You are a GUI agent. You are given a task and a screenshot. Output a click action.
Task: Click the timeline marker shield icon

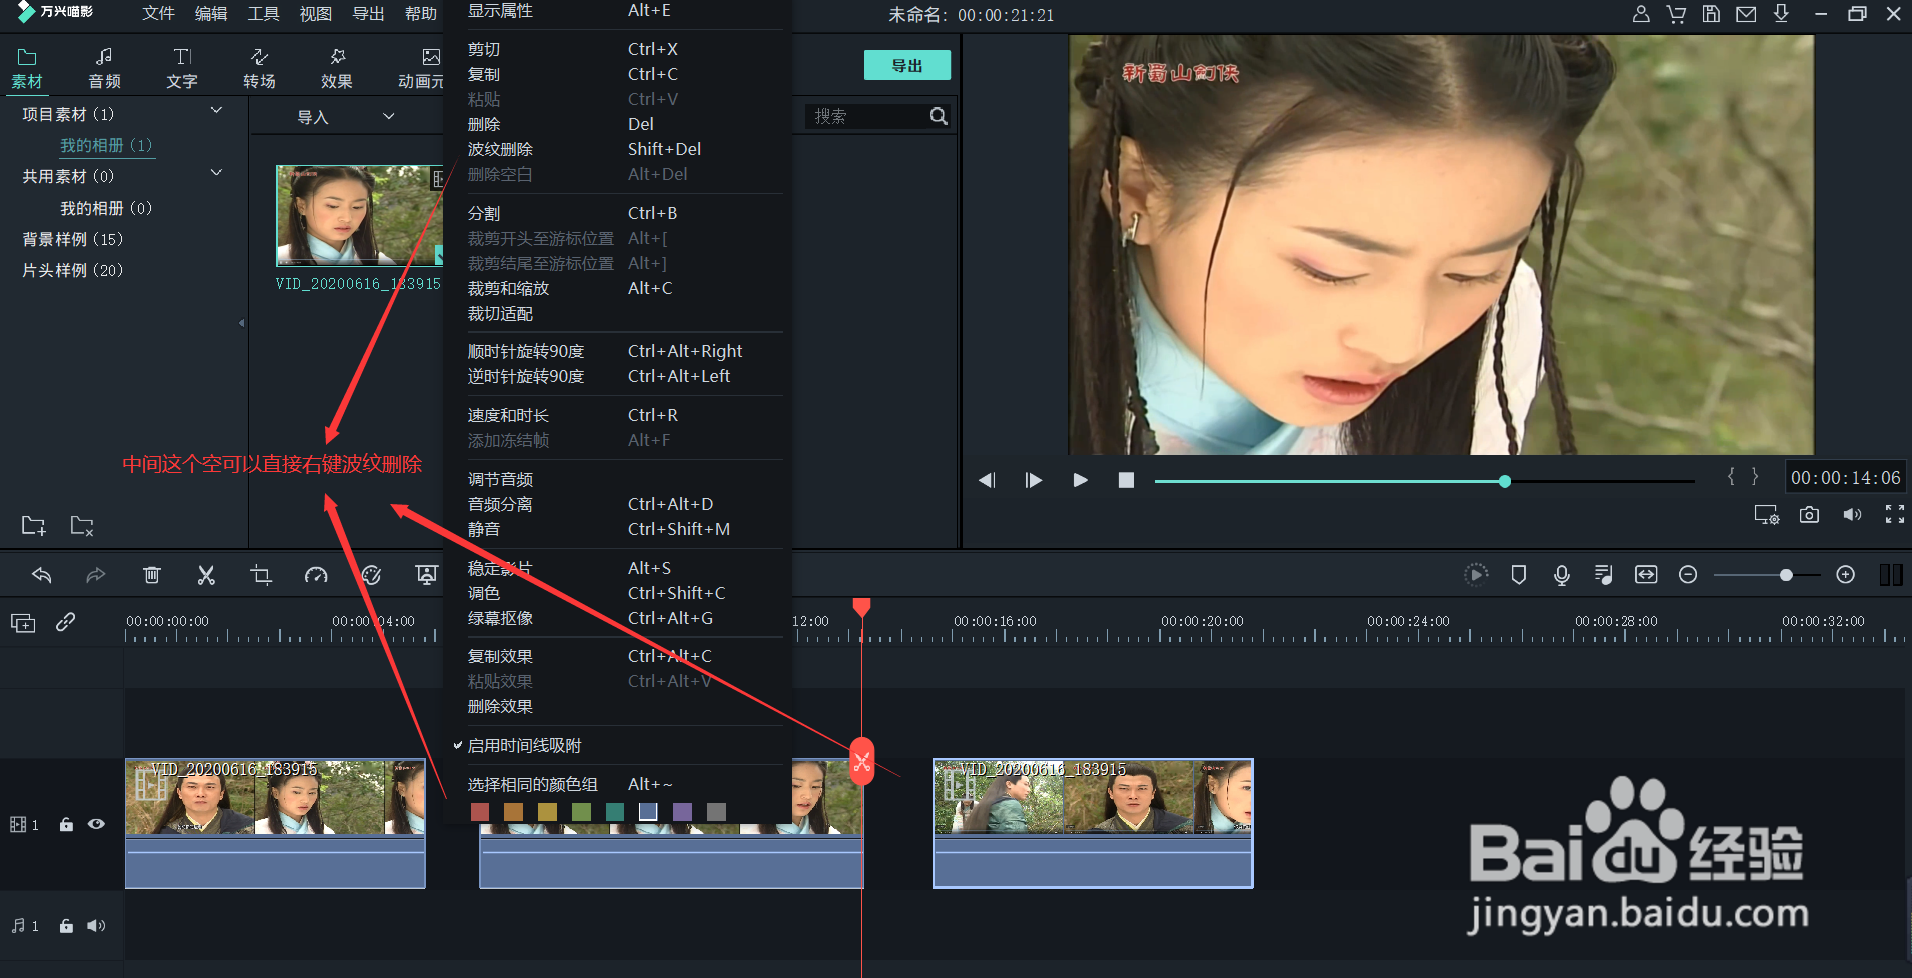[1518, 575]
